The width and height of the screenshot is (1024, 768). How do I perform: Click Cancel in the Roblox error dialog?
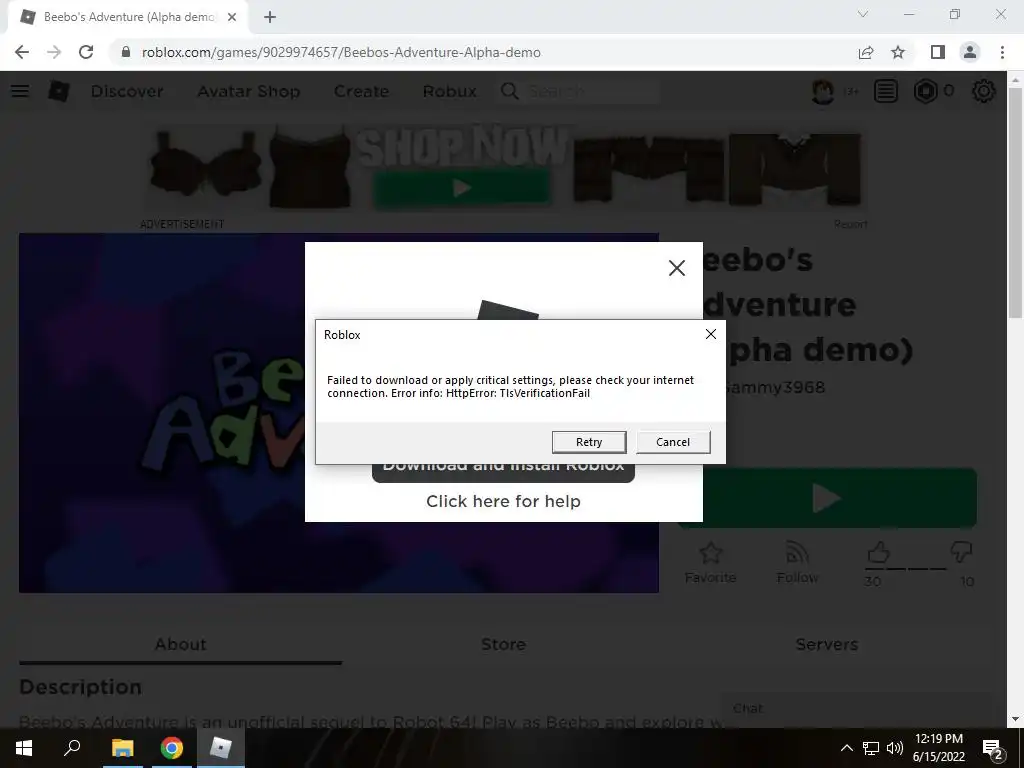(x=673, y=442)
